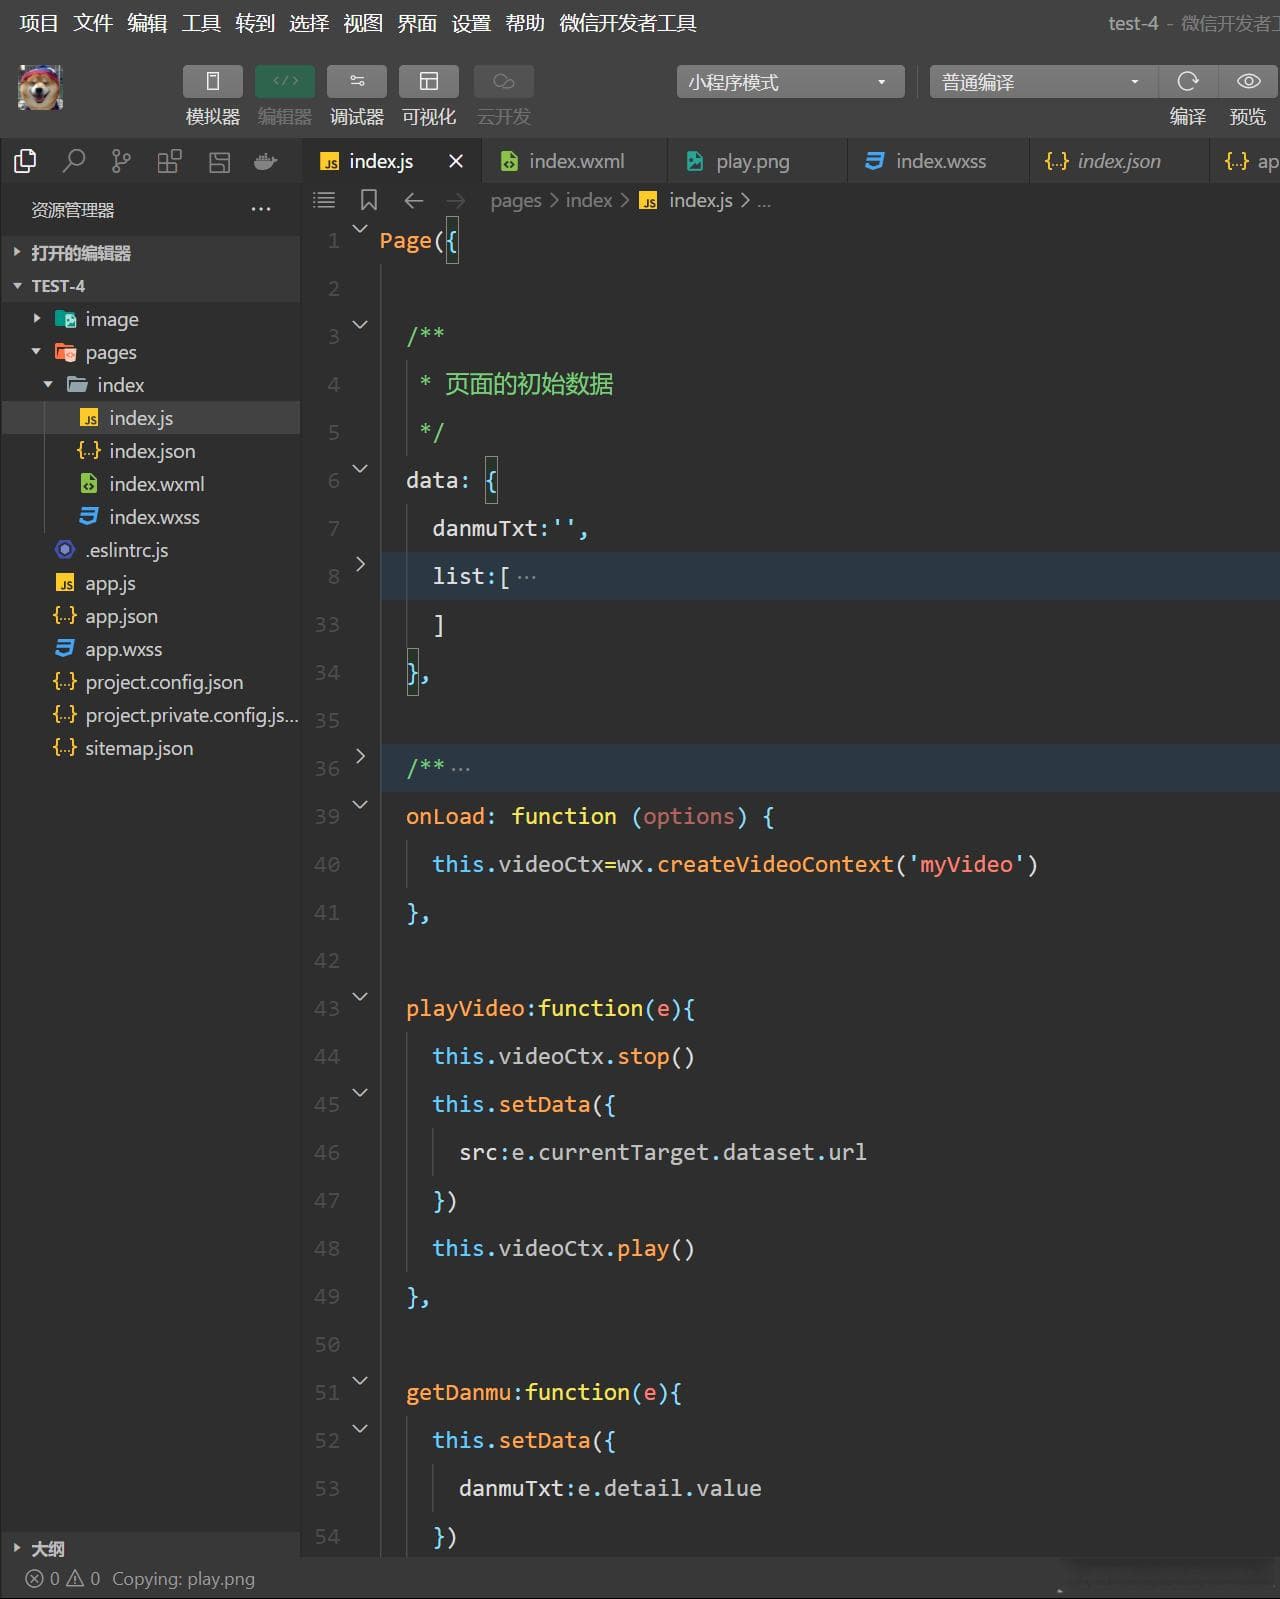The image size is (1280, 1599).
Task: Open the 视图 menu
Action: (363, 23)
